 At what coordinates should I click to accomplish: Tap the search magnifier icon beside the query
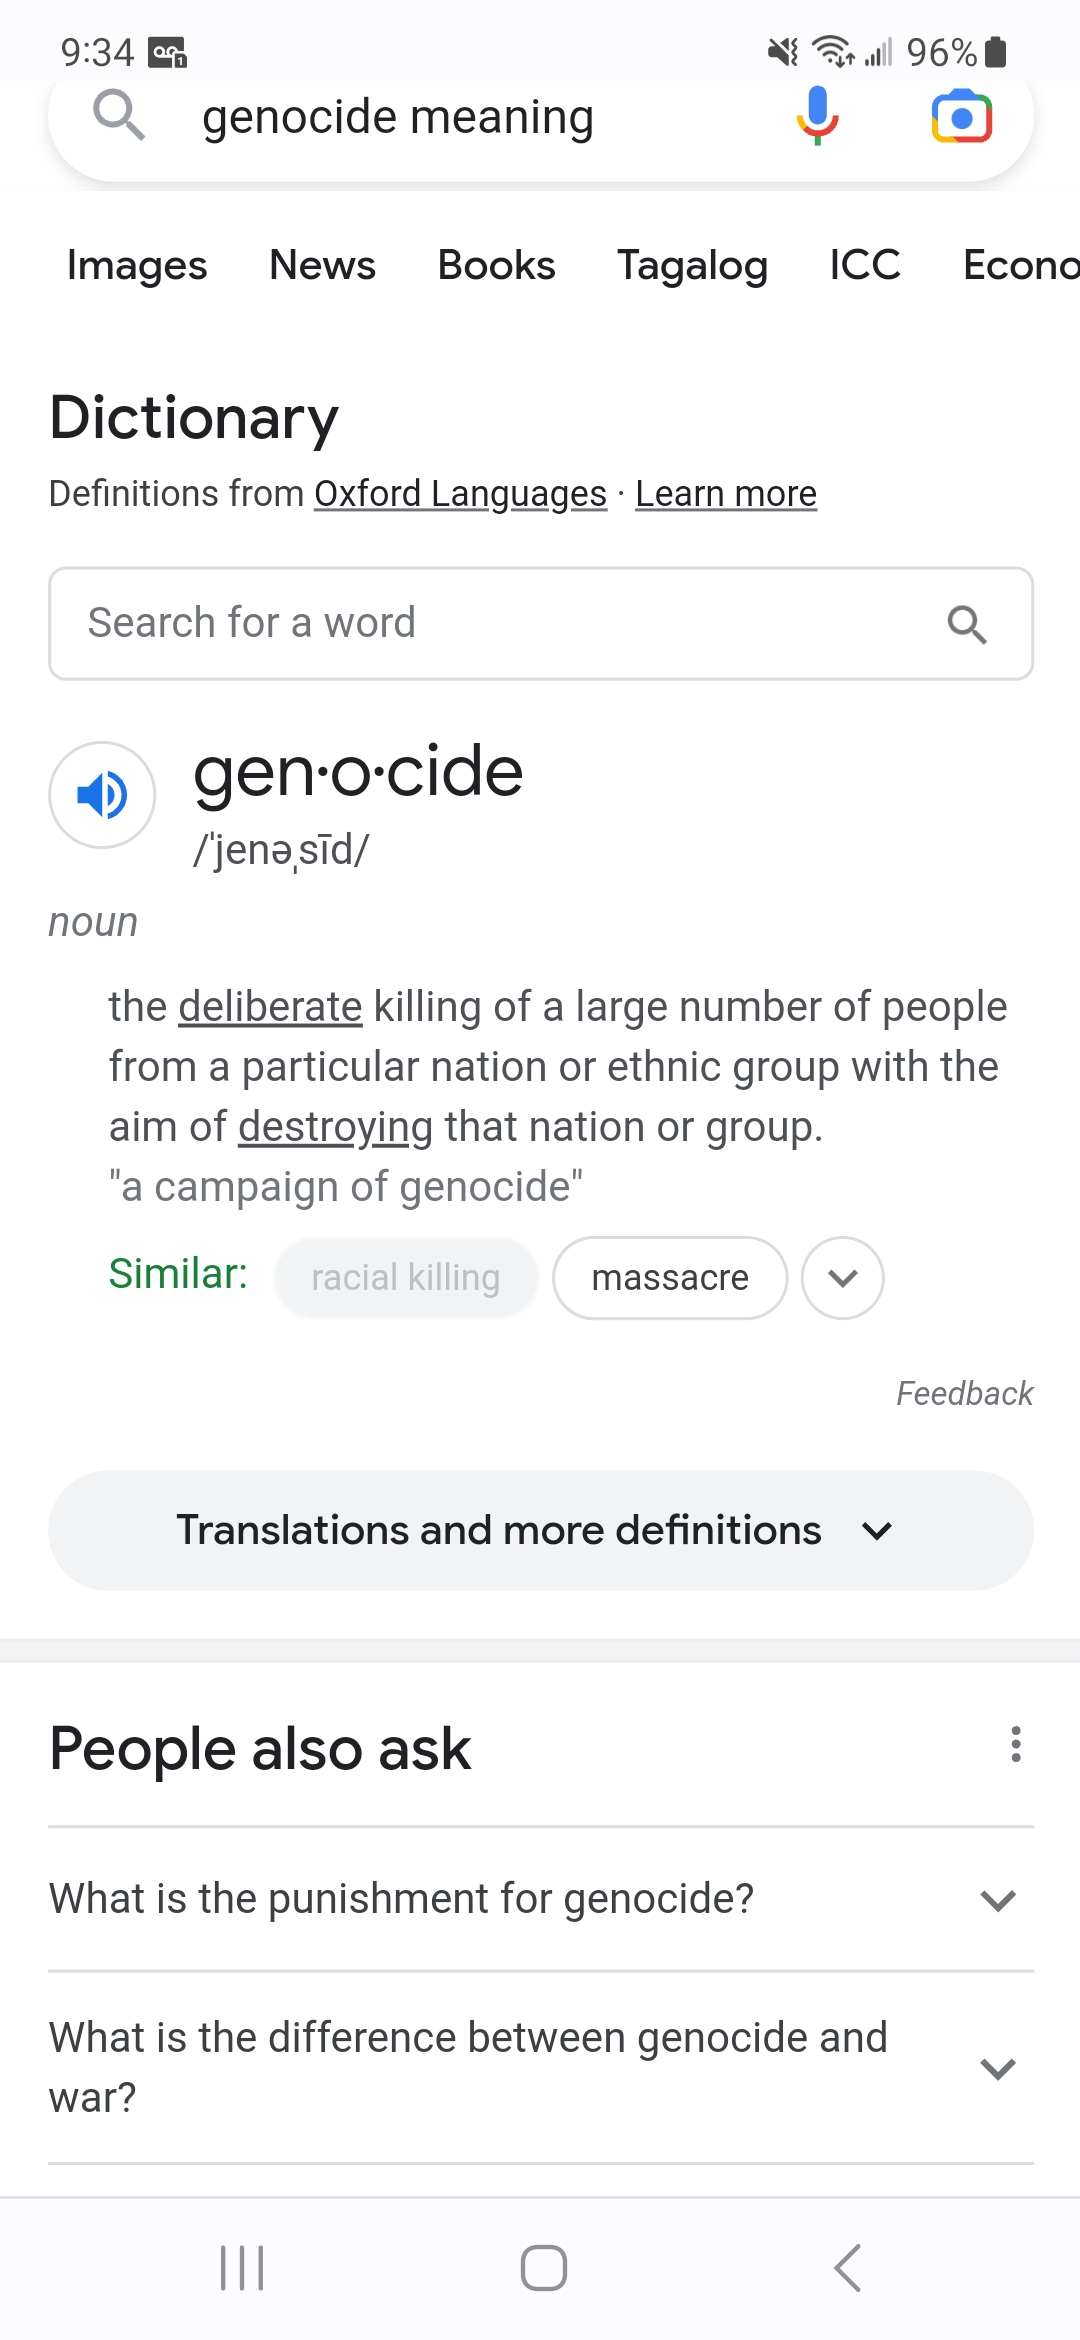click(119, 116)
